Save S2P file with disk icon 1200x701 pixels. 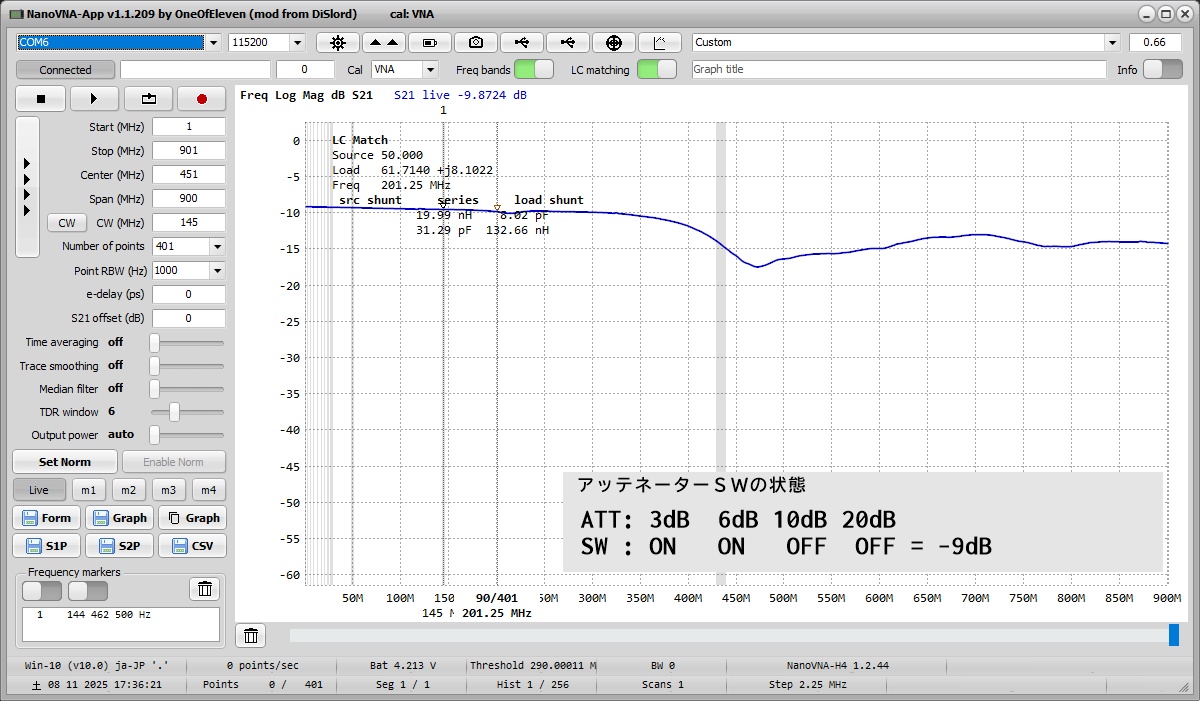(119, 546)
